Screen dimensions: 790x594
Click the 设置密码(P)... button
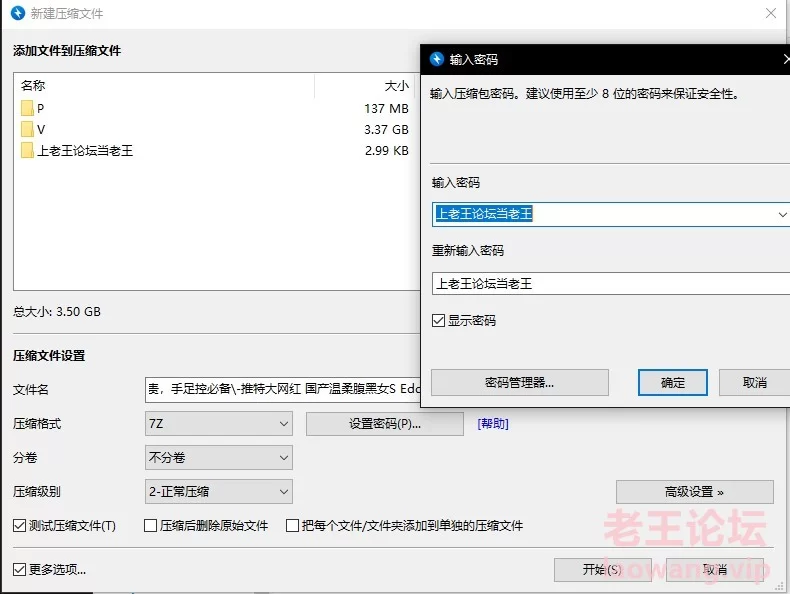pos(385,424)
